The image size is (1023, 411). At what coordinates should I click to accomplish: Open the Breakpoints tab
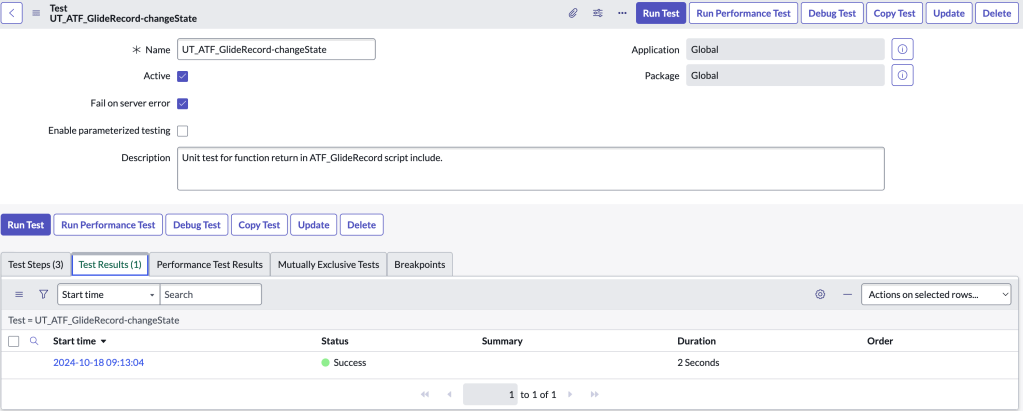pyautogui.click(x=420, y=264)
